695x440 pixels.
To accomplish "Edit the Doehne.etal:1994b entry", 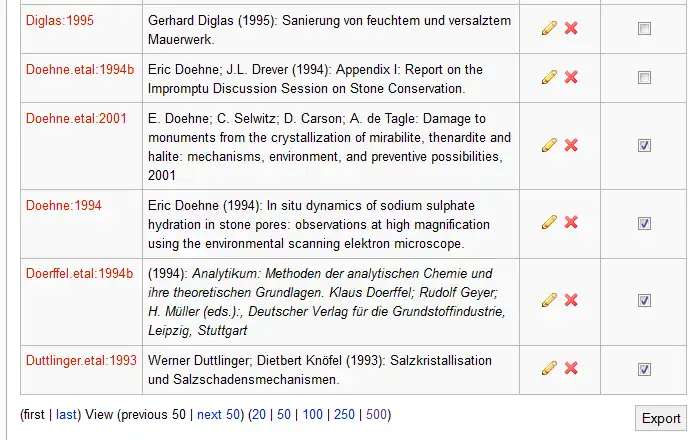I will point(549,77).
